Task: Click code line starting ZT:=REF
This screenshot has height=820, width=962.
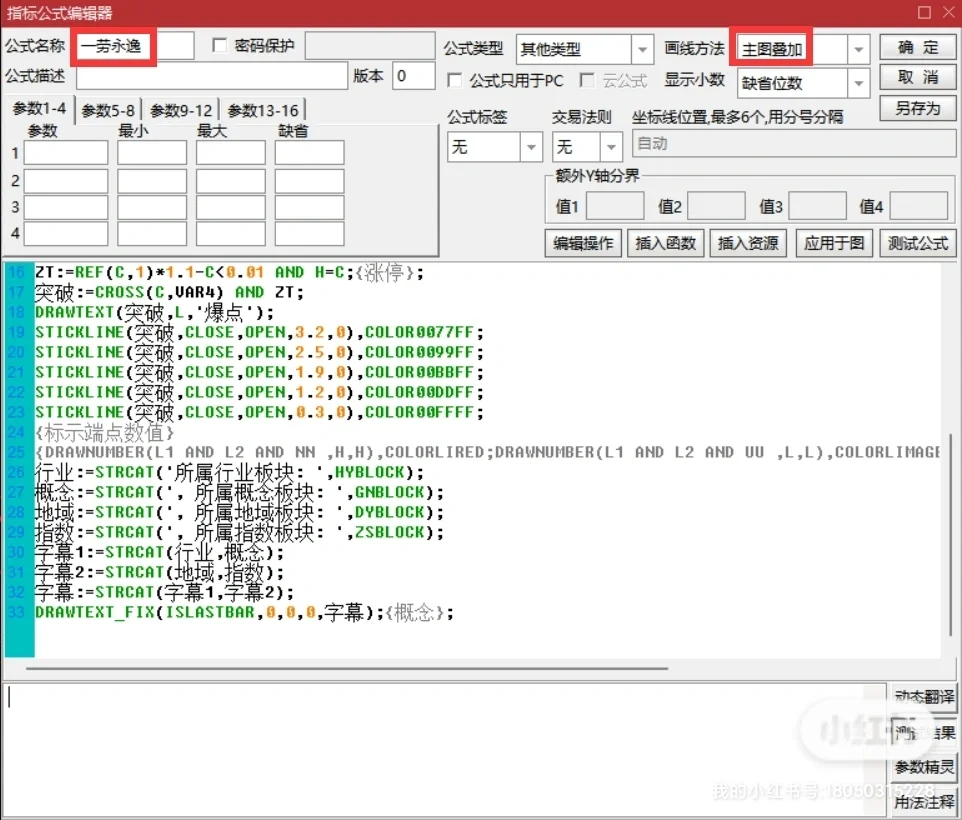Action: pyautogui.click(x=229, y=272)
